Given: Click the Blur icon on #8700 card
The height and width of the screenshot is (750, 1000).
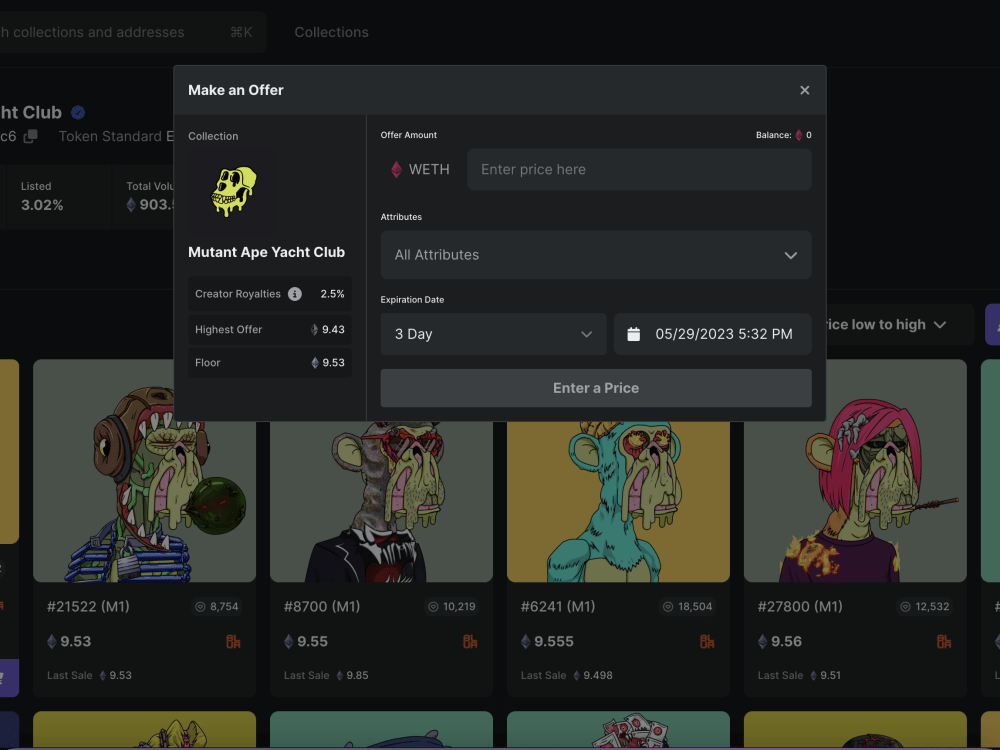Looking at the screenshot, I should coord(468,641).
